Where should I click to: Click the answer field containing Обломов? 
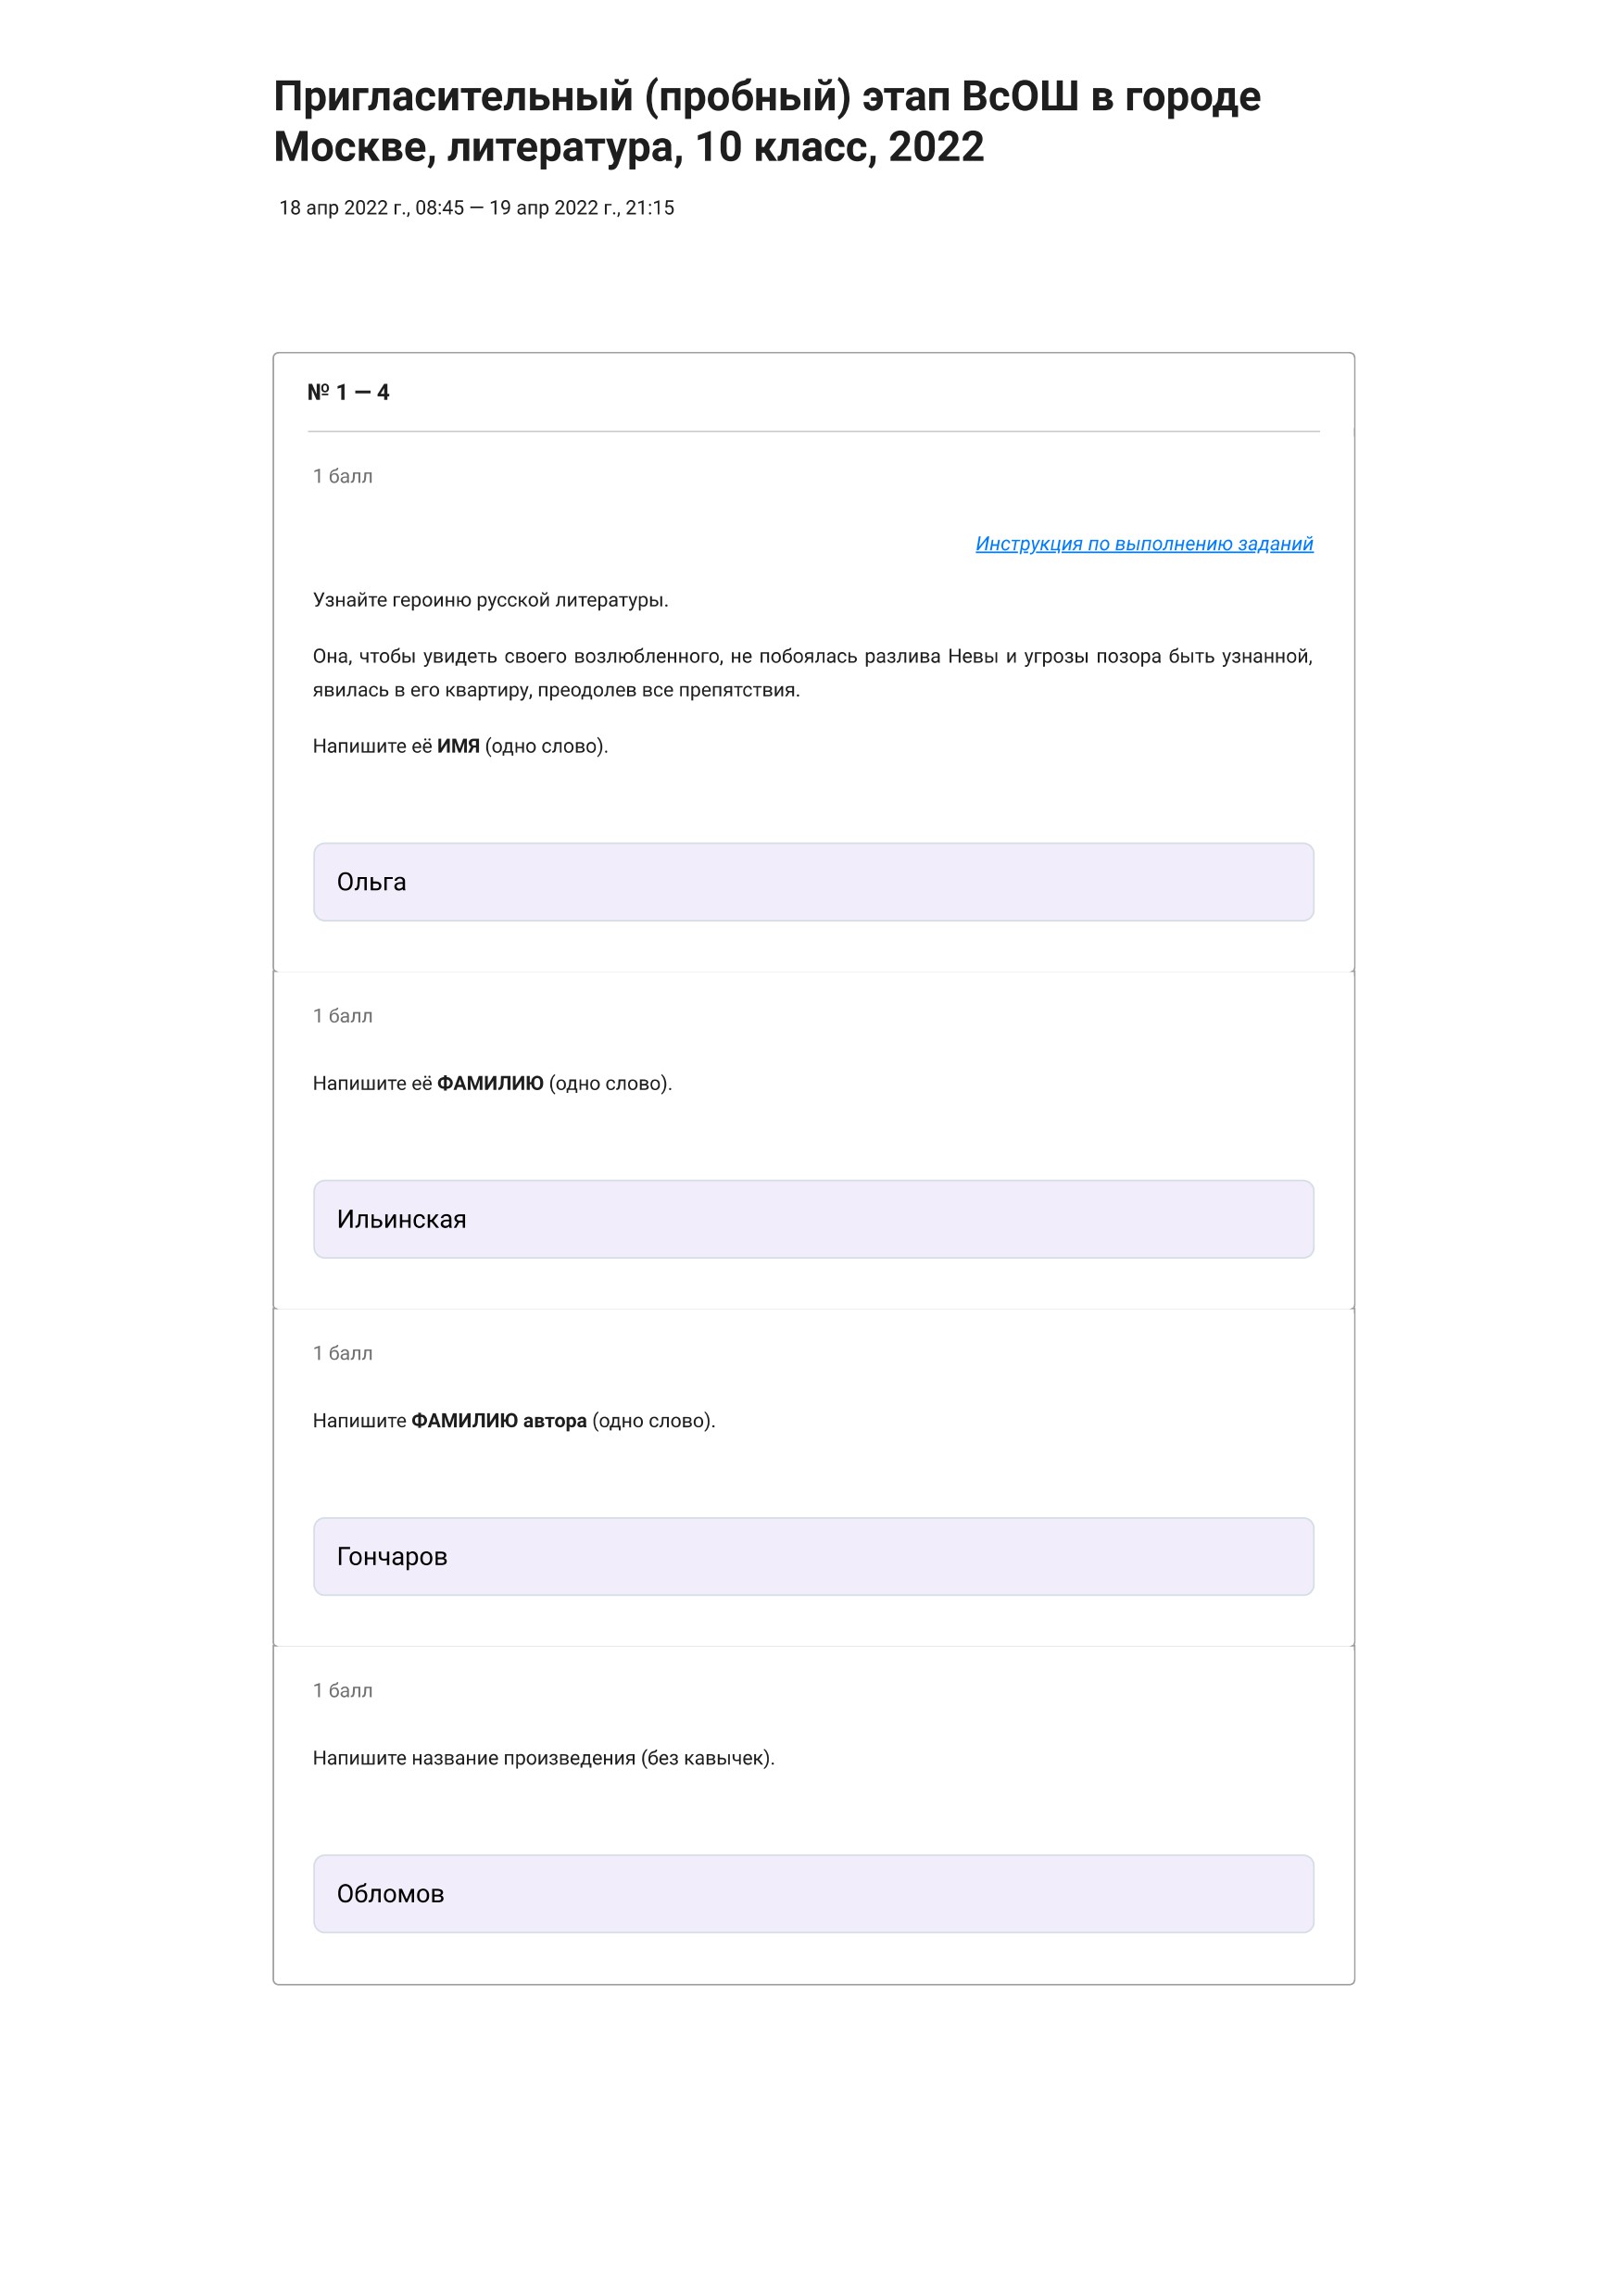coord(813,1893)
